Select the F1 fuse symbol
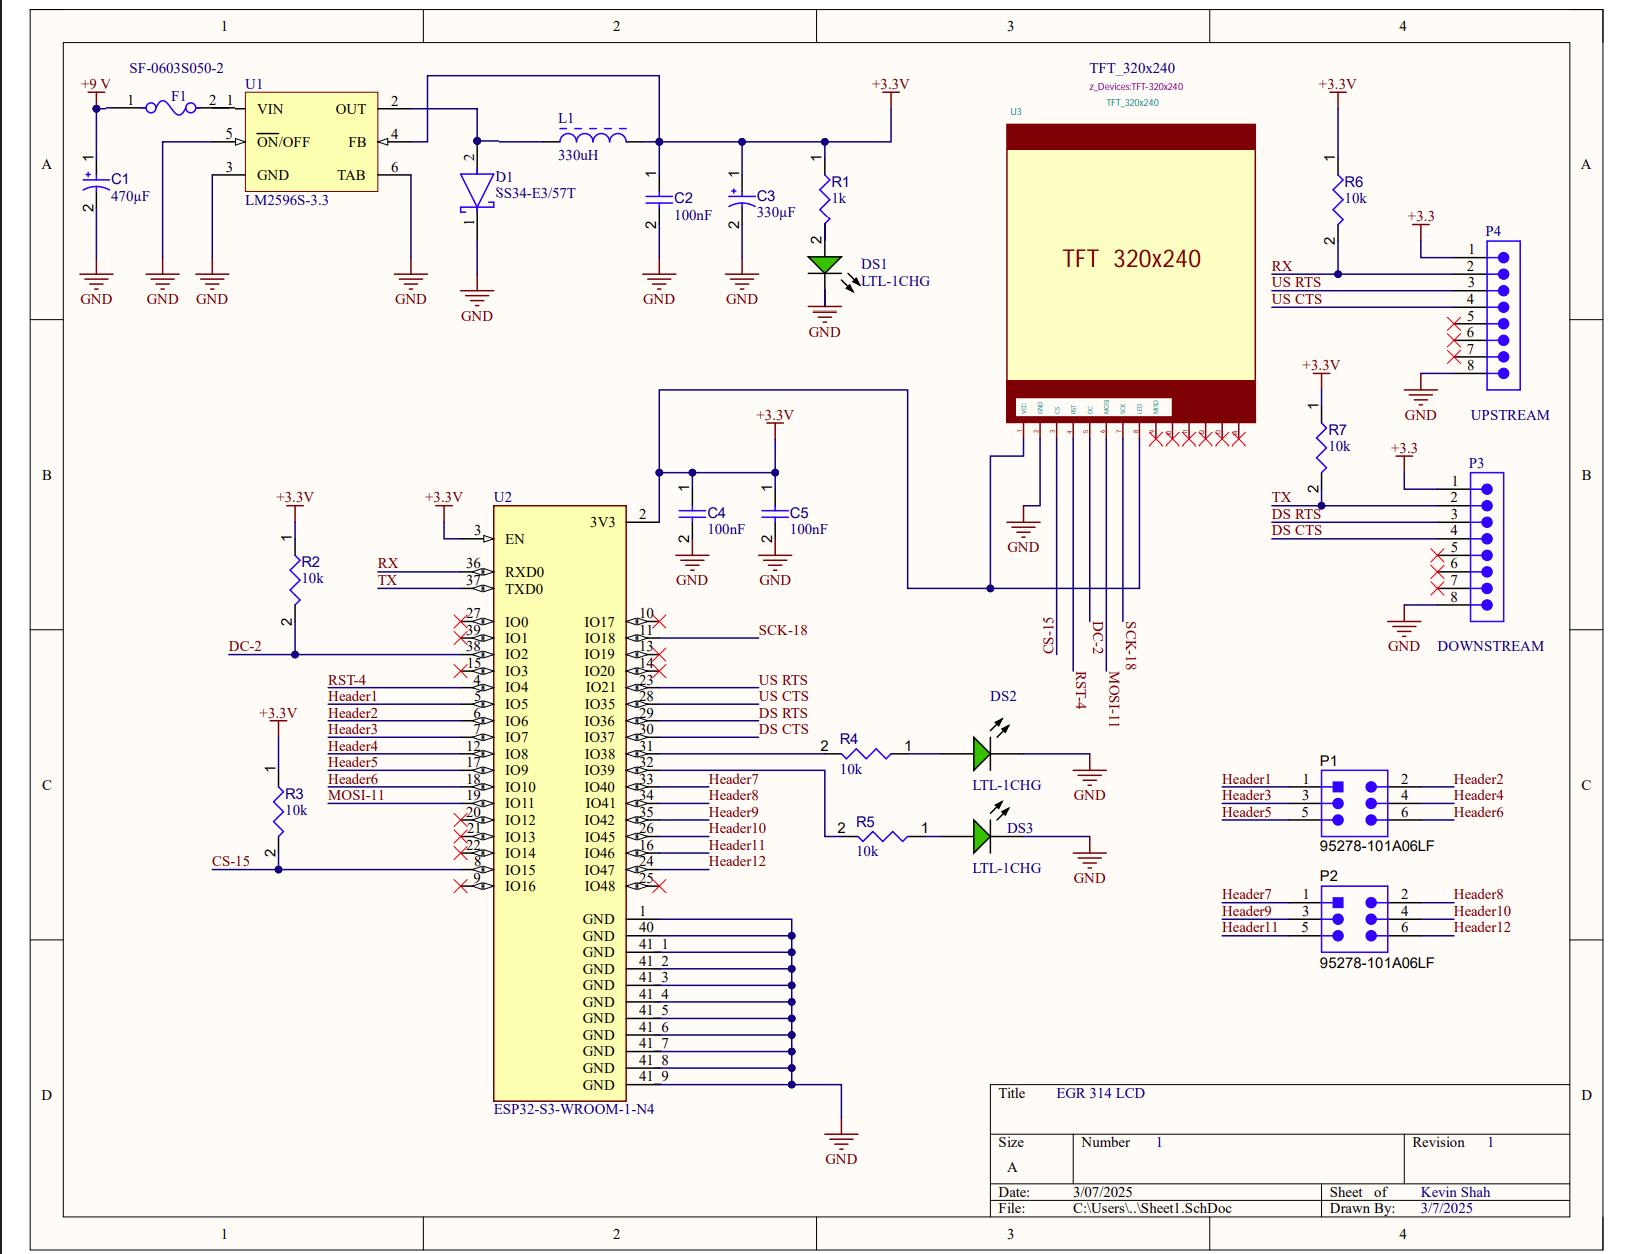The height and width of the screenshot is (1254, 1627). coord(170,108)
